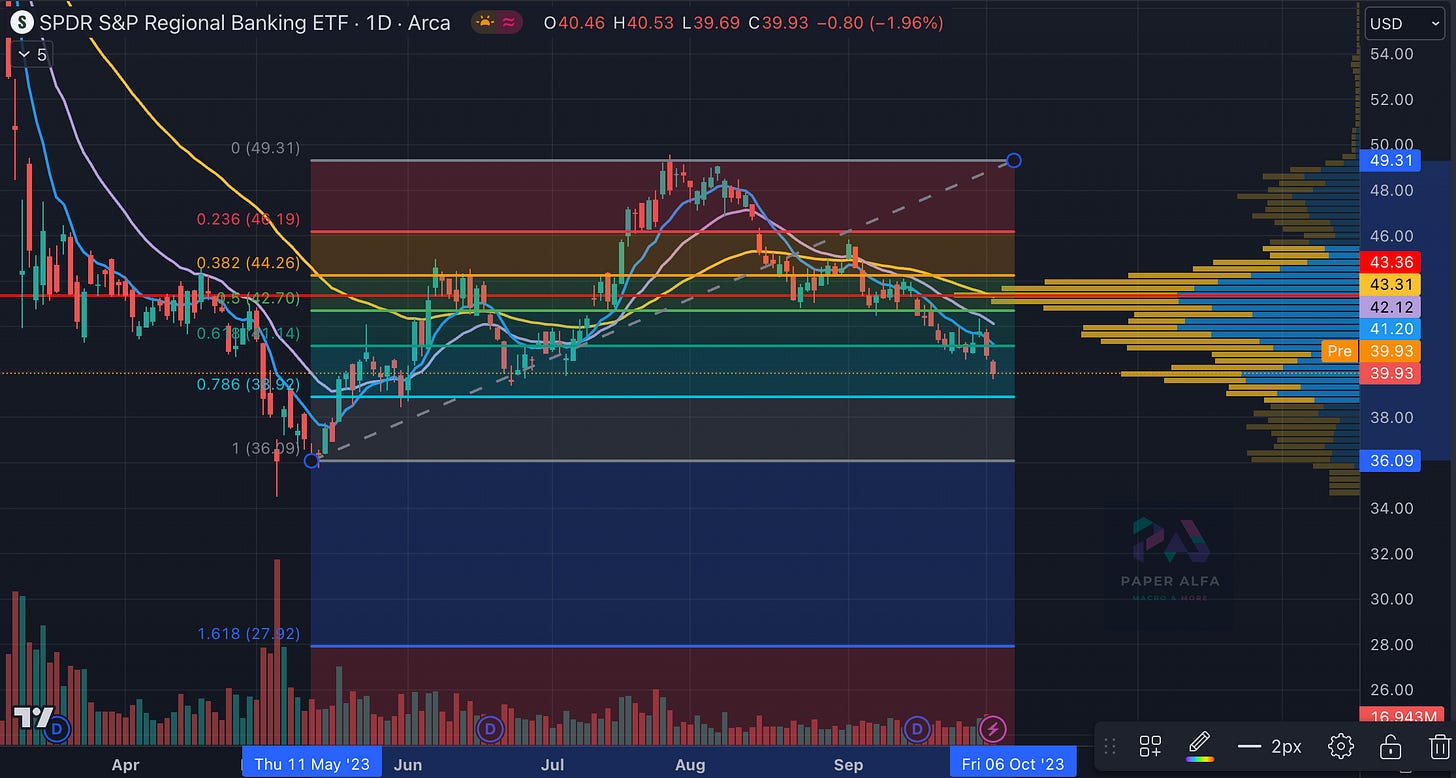Toggle the lock on the drawing
This screenshot has height=778, width=1456.
(1389, 746)
